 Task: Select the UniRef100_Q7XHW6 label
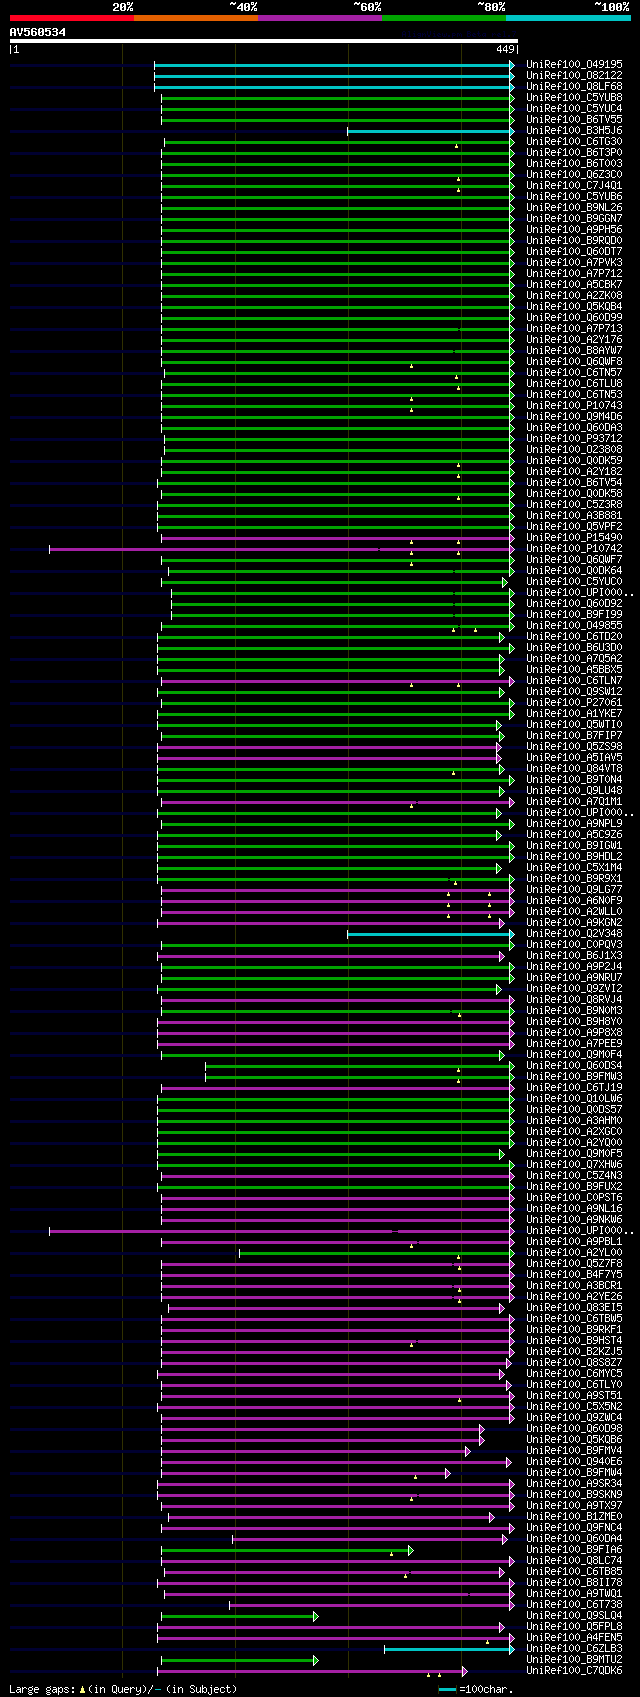point(574,1164)
